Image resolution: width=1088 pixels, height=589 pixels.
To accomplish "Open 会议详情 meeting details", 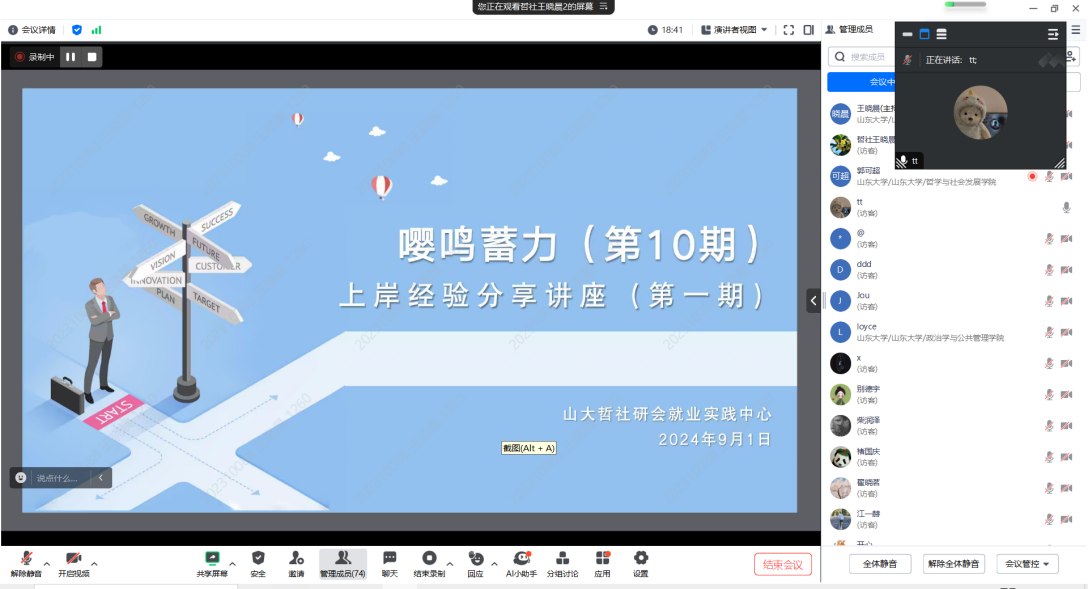I will pos(32,30).
